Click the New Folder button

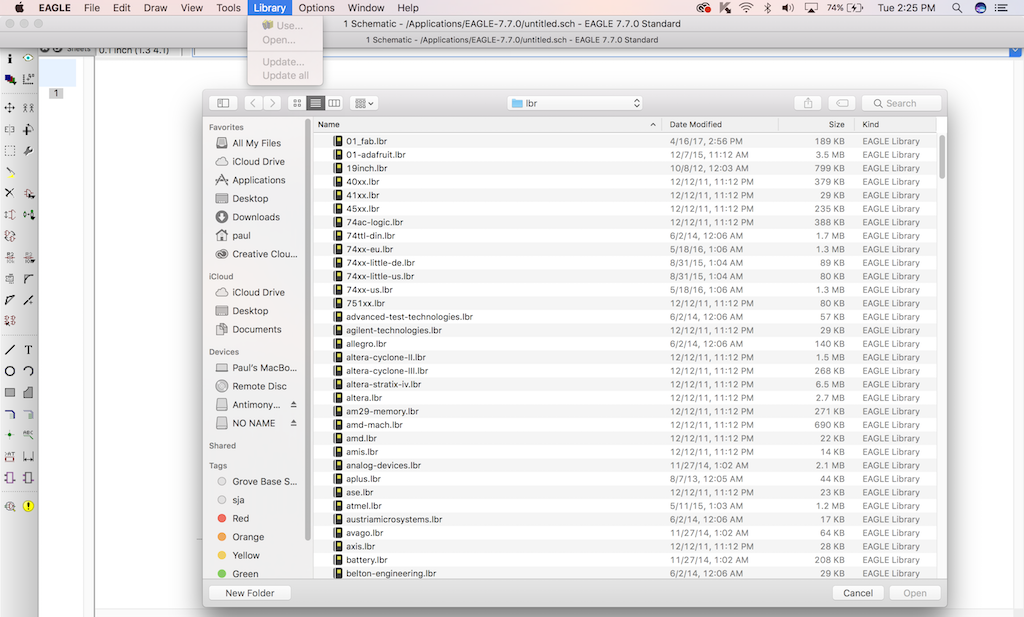tap(250, 593)
